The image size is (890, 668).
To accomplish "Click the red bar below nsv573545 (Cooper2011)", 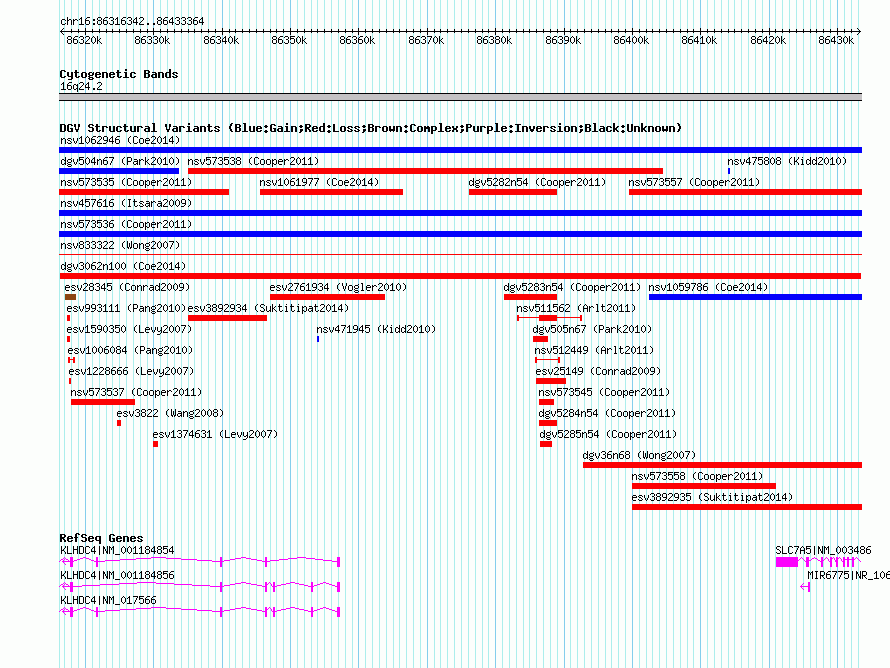I will click(546, 402).
